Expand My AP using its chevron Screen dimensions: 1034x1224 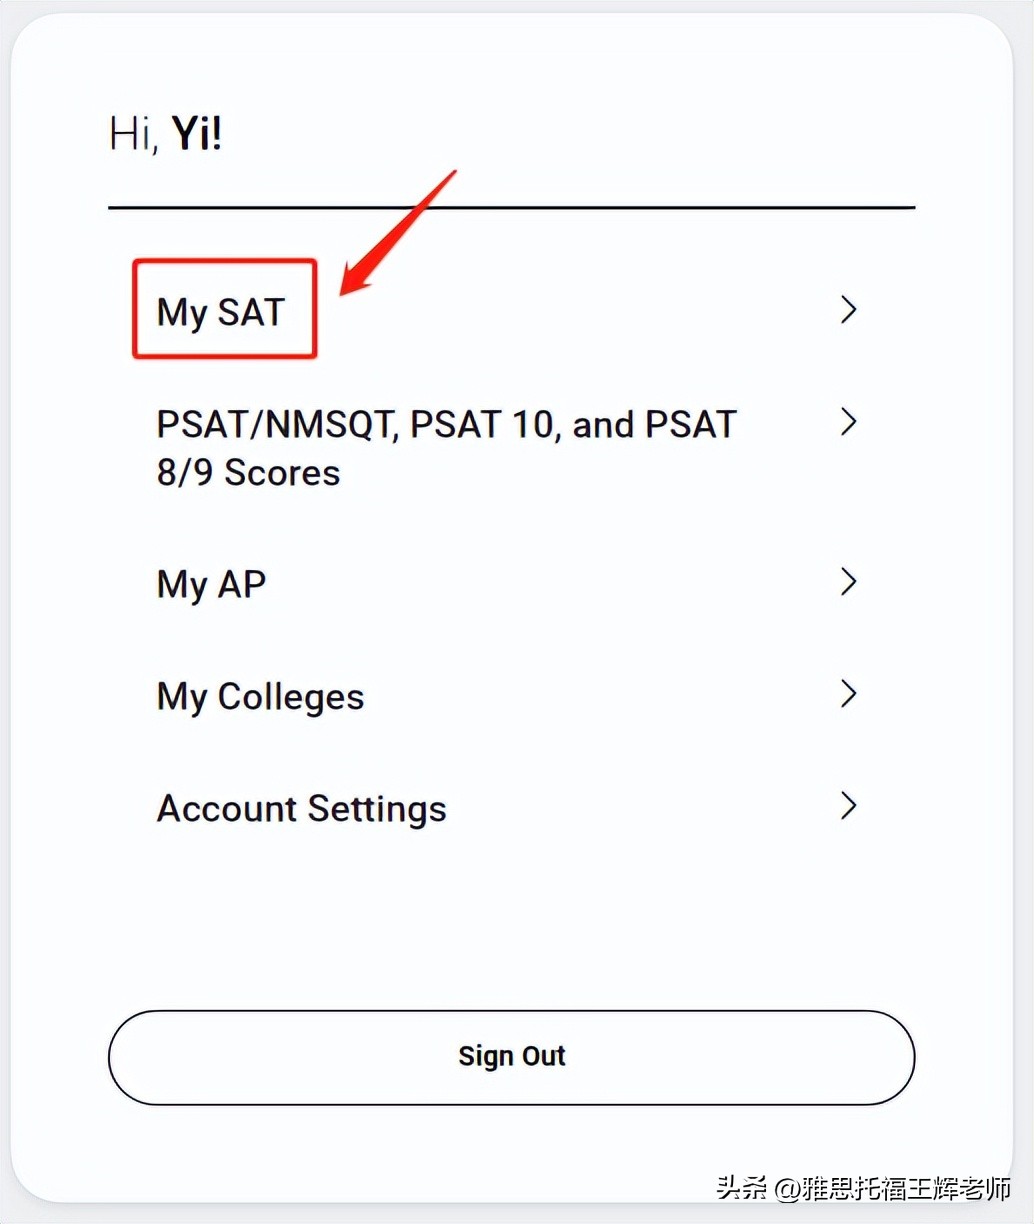848,582
